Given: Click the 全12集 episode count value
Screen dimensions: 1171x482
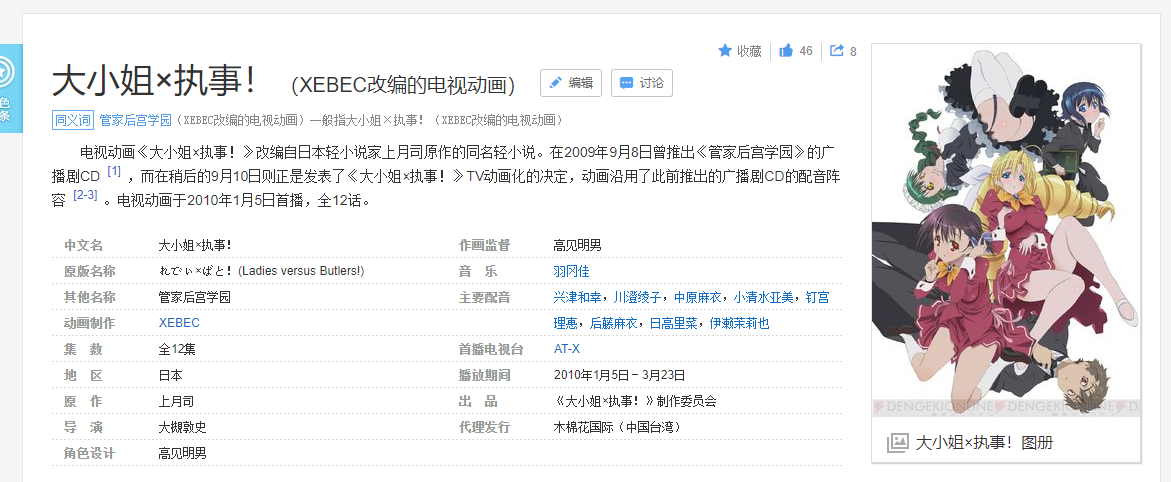Looking at the screenshot, I should [177, 349].
